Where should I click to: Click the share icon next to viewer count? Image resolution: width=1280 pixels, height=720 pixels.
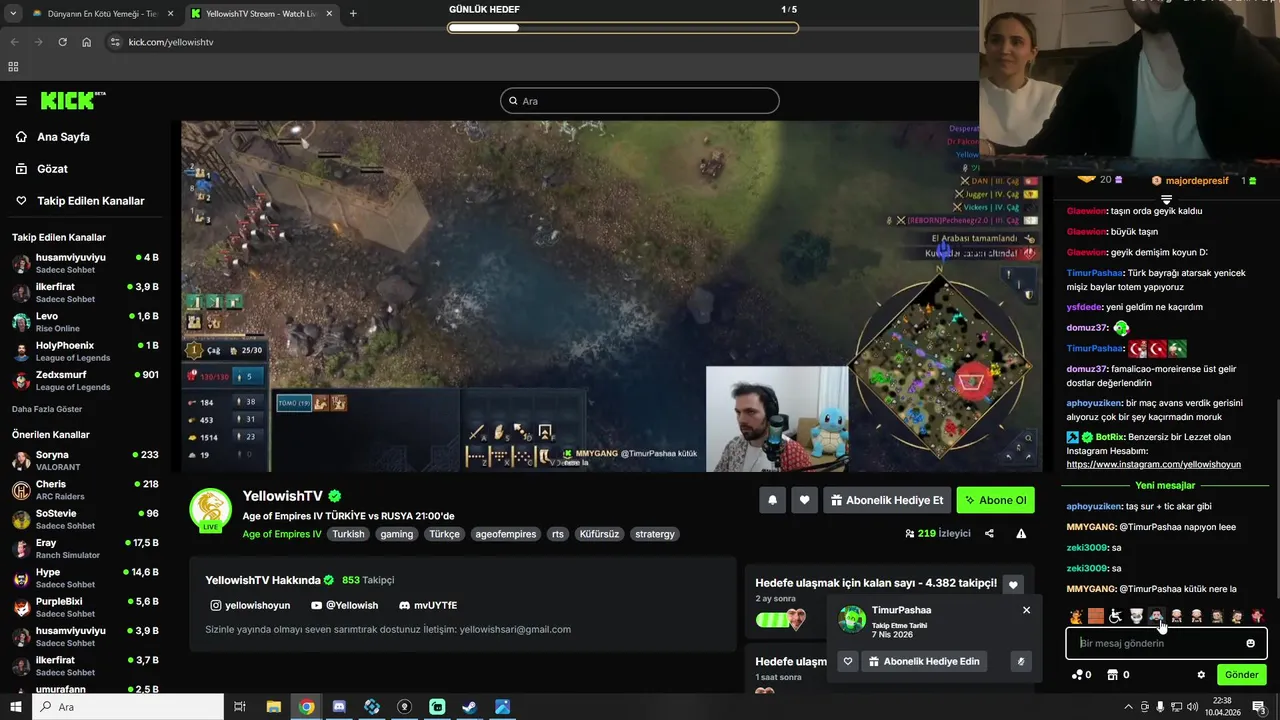pyautogui.click(x=989, y=534)
